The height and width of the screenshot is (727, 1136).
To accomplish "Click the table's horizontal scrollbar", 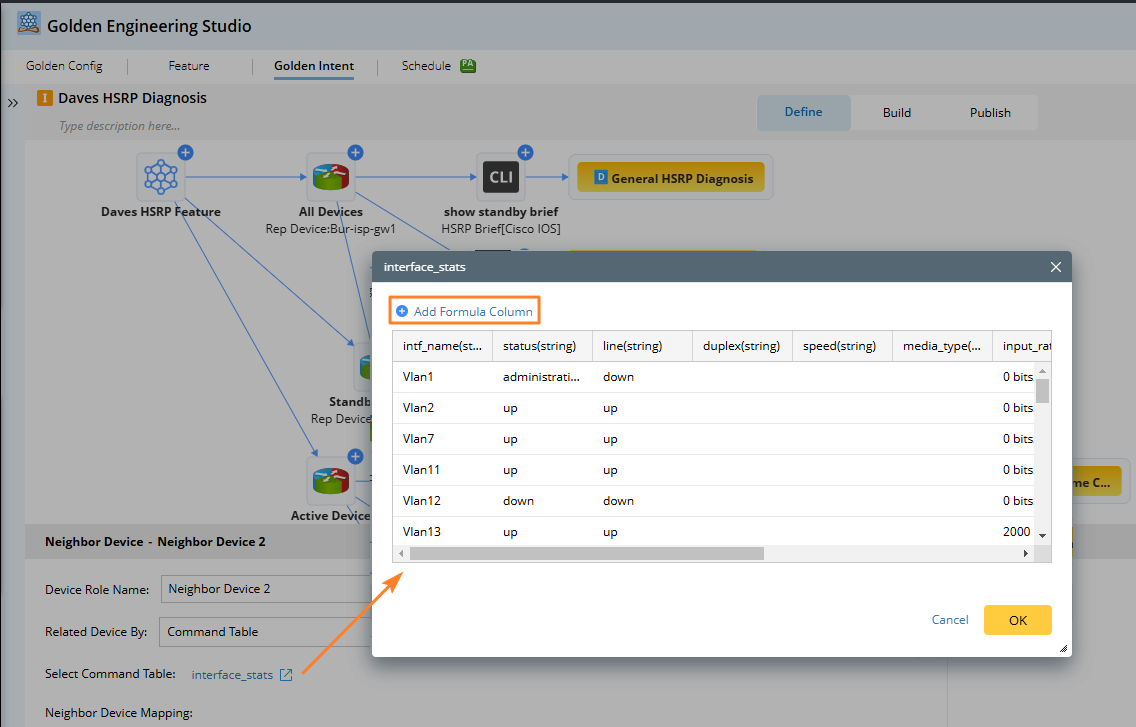I will pos(586,553).
